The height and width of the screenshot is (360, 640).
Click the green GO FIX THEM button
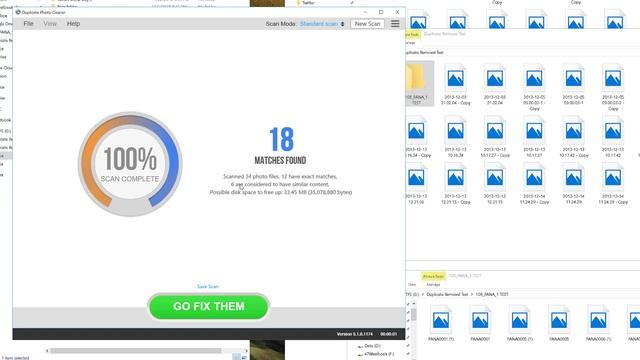pyautogui.click(x=209, y=307)
